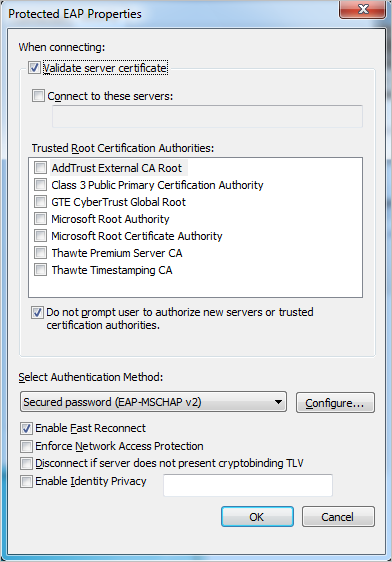392x562 pixels.
Task: Enable Connect to these servers checkbox
Action: tap(38, 96)
